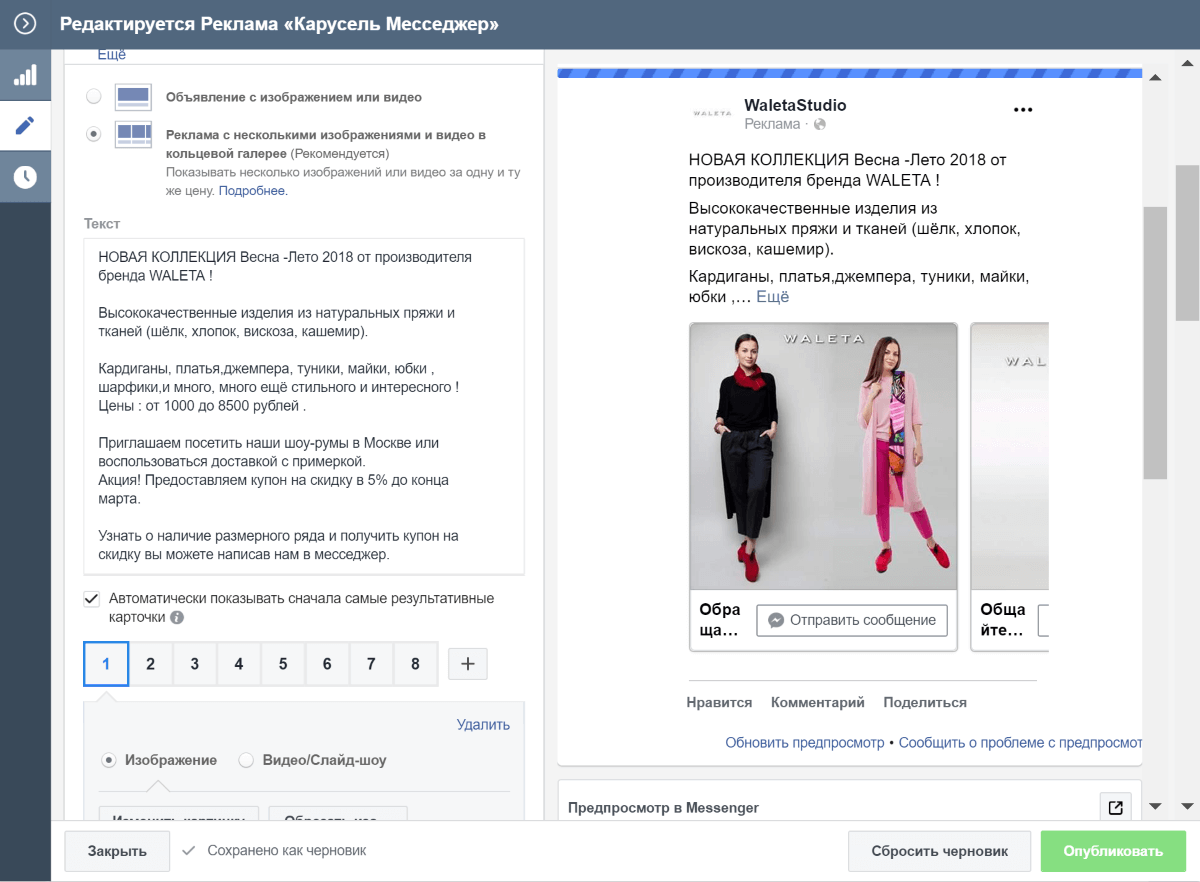Click the info icon next to карточки
Screen dimensions: 1200x882
177,618
